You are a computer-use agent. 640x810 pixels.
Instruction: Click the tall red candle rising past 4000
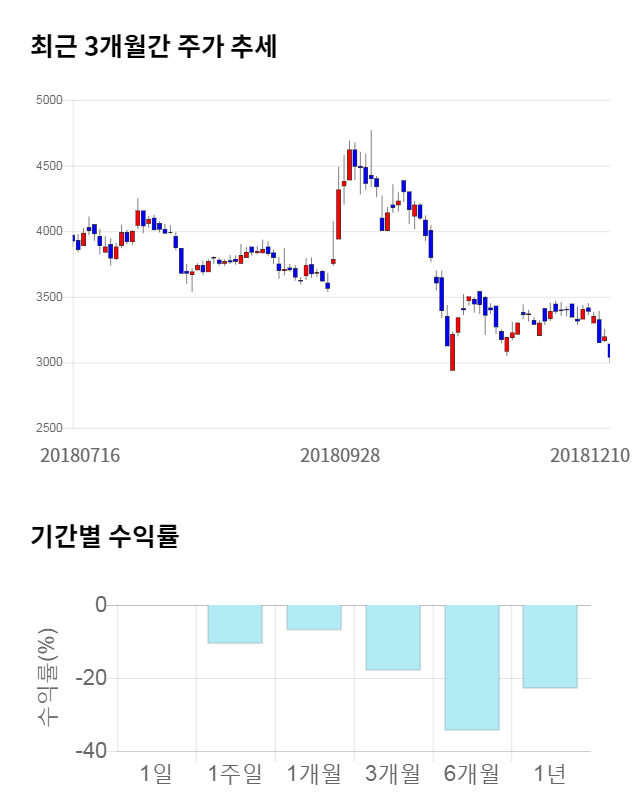[338, 214]
